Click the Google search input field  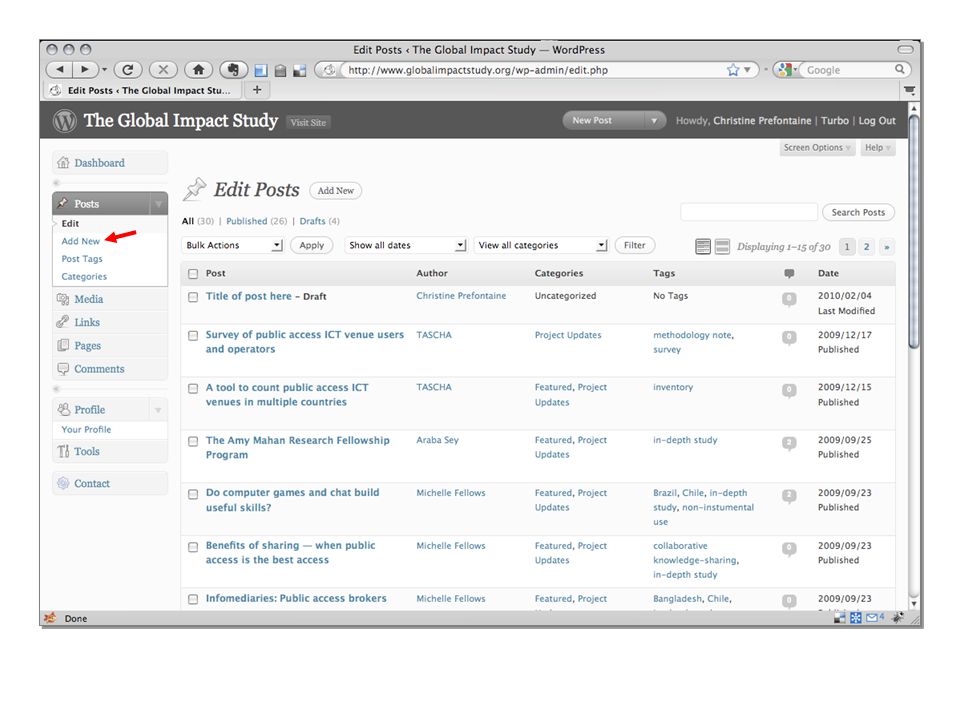[x=848, y=70]
